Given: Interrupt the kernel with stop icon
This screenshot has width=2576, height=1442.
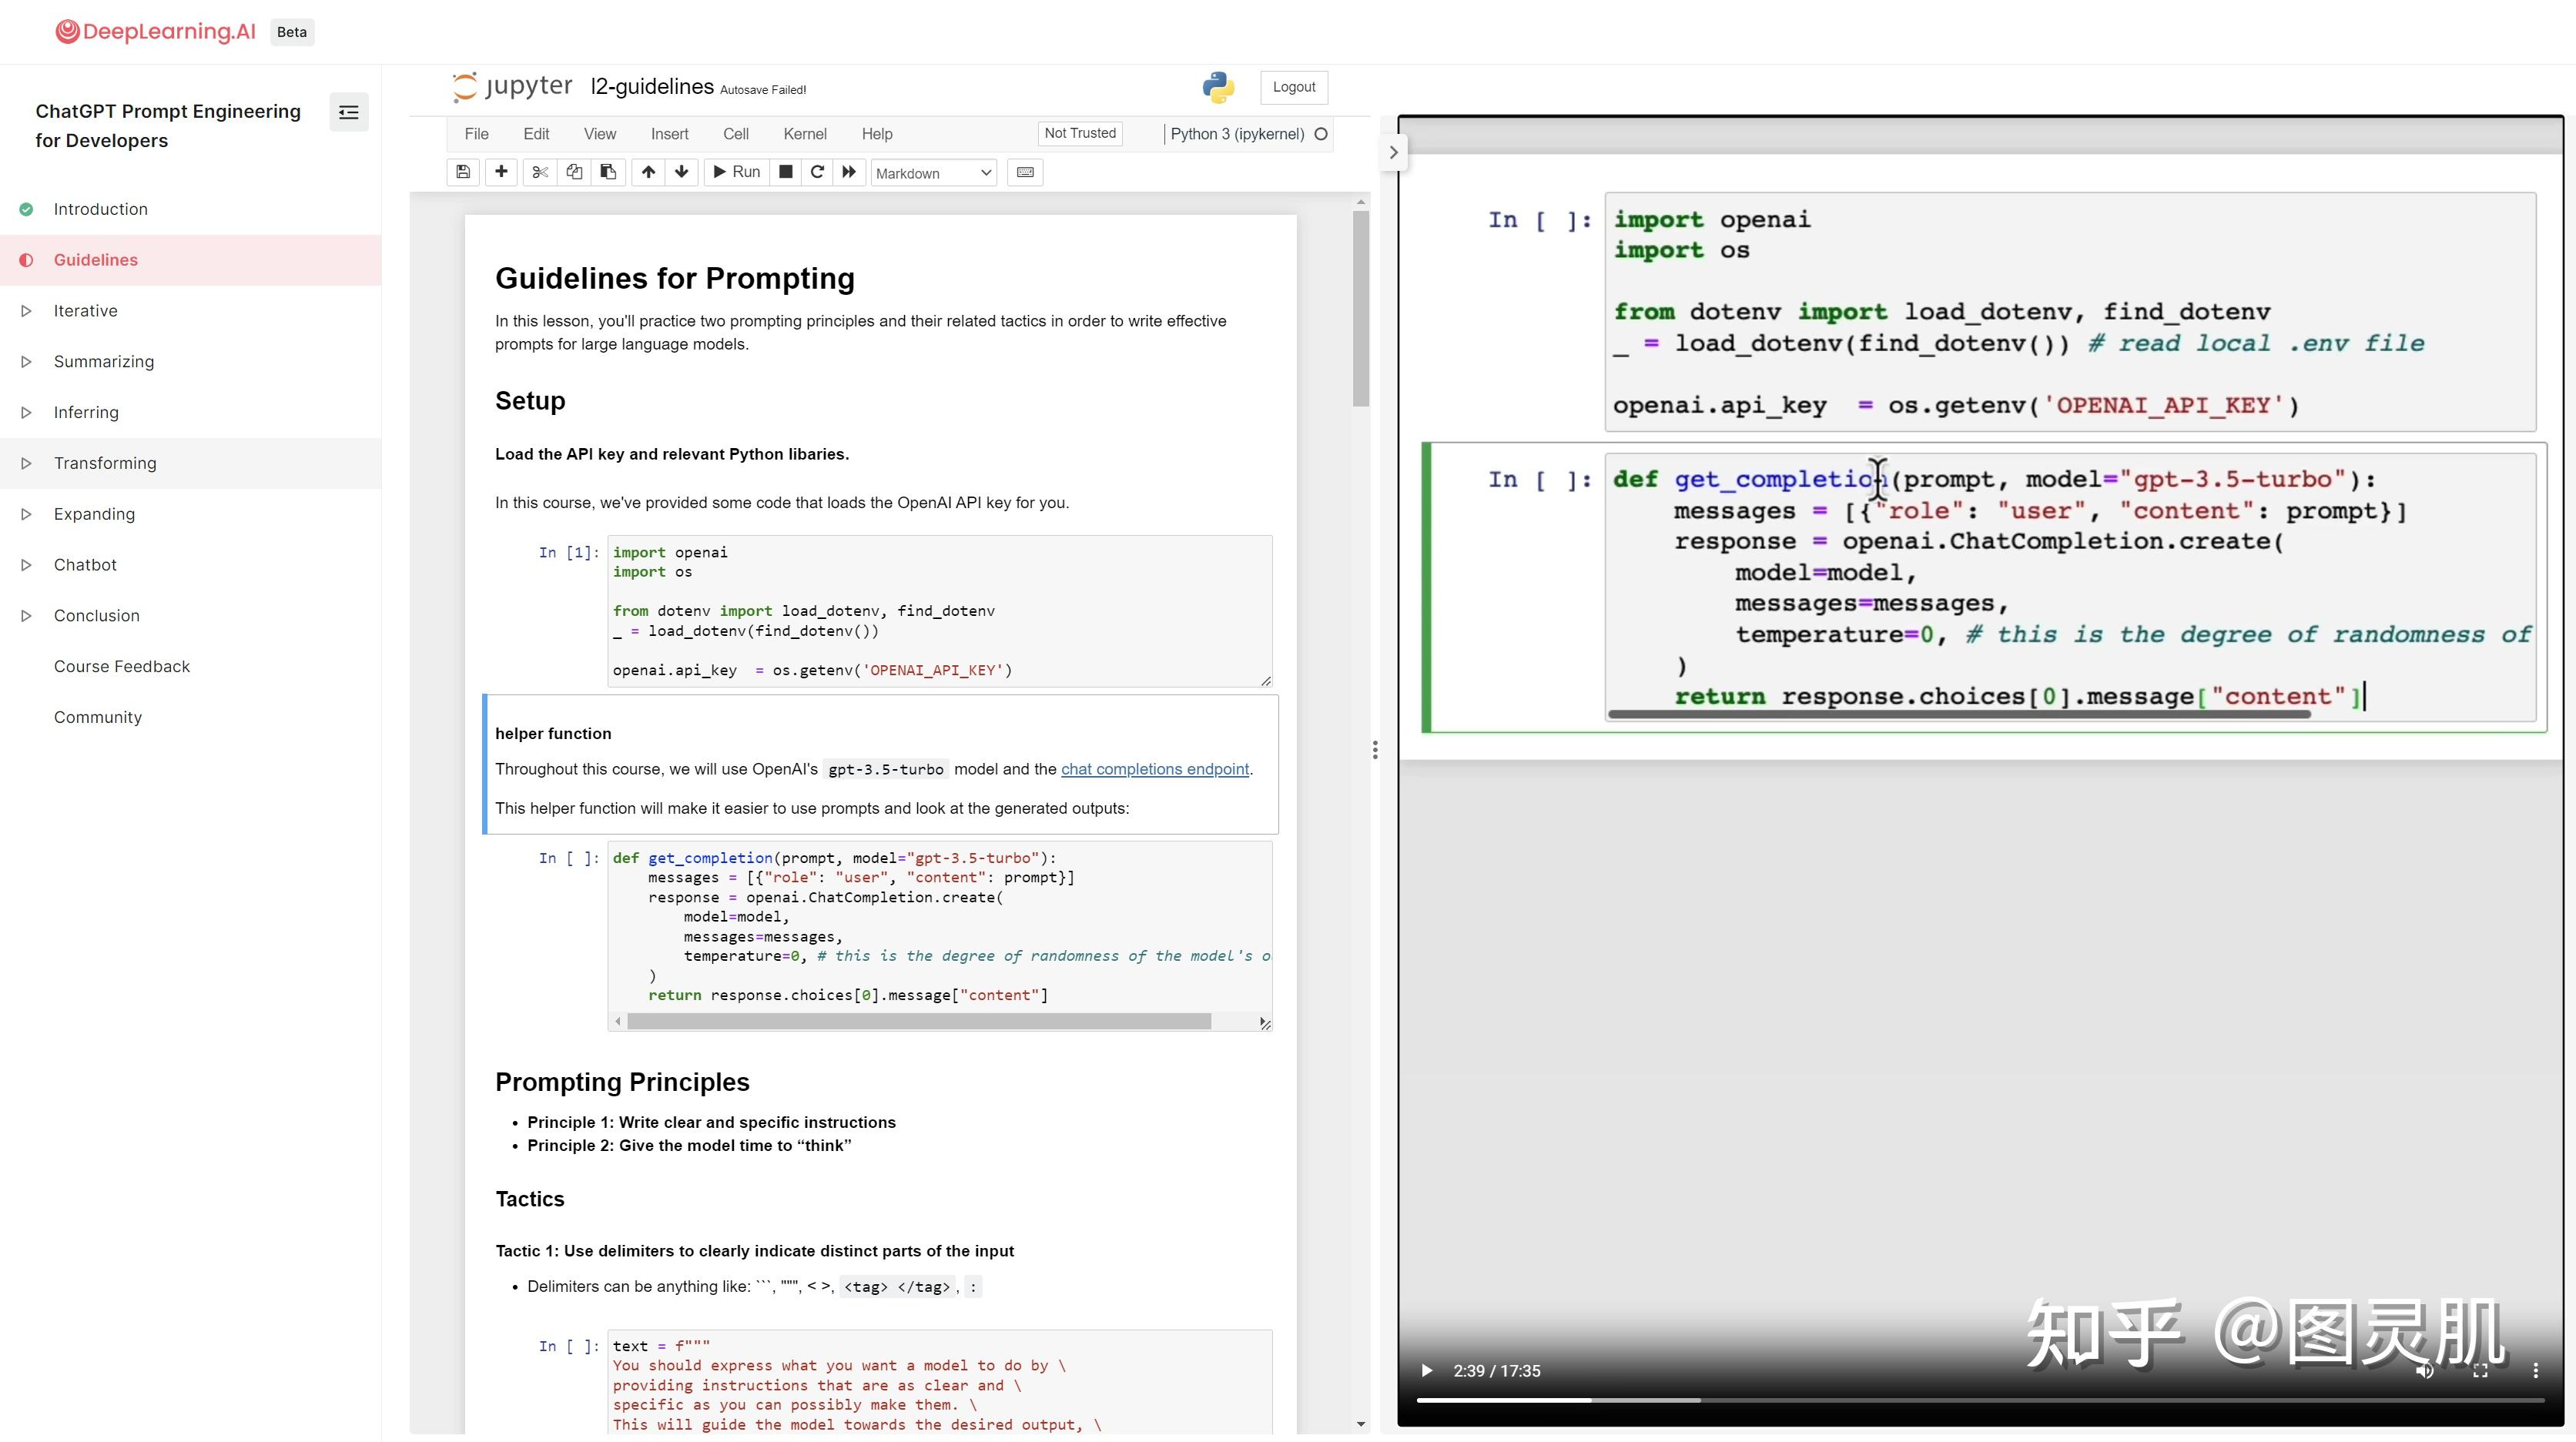Looking at the screenshot, I should pos(786,172).
